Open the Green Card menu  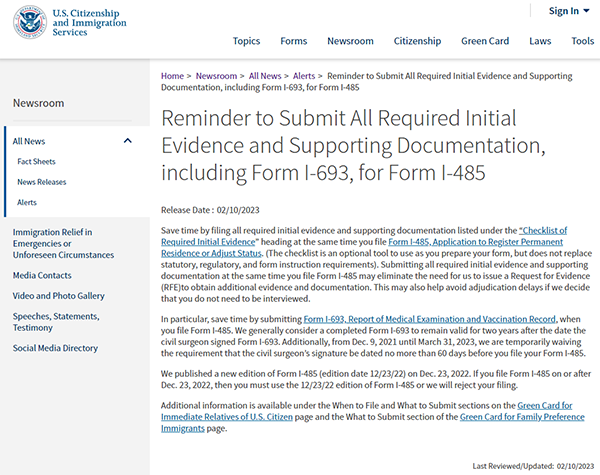485,41
